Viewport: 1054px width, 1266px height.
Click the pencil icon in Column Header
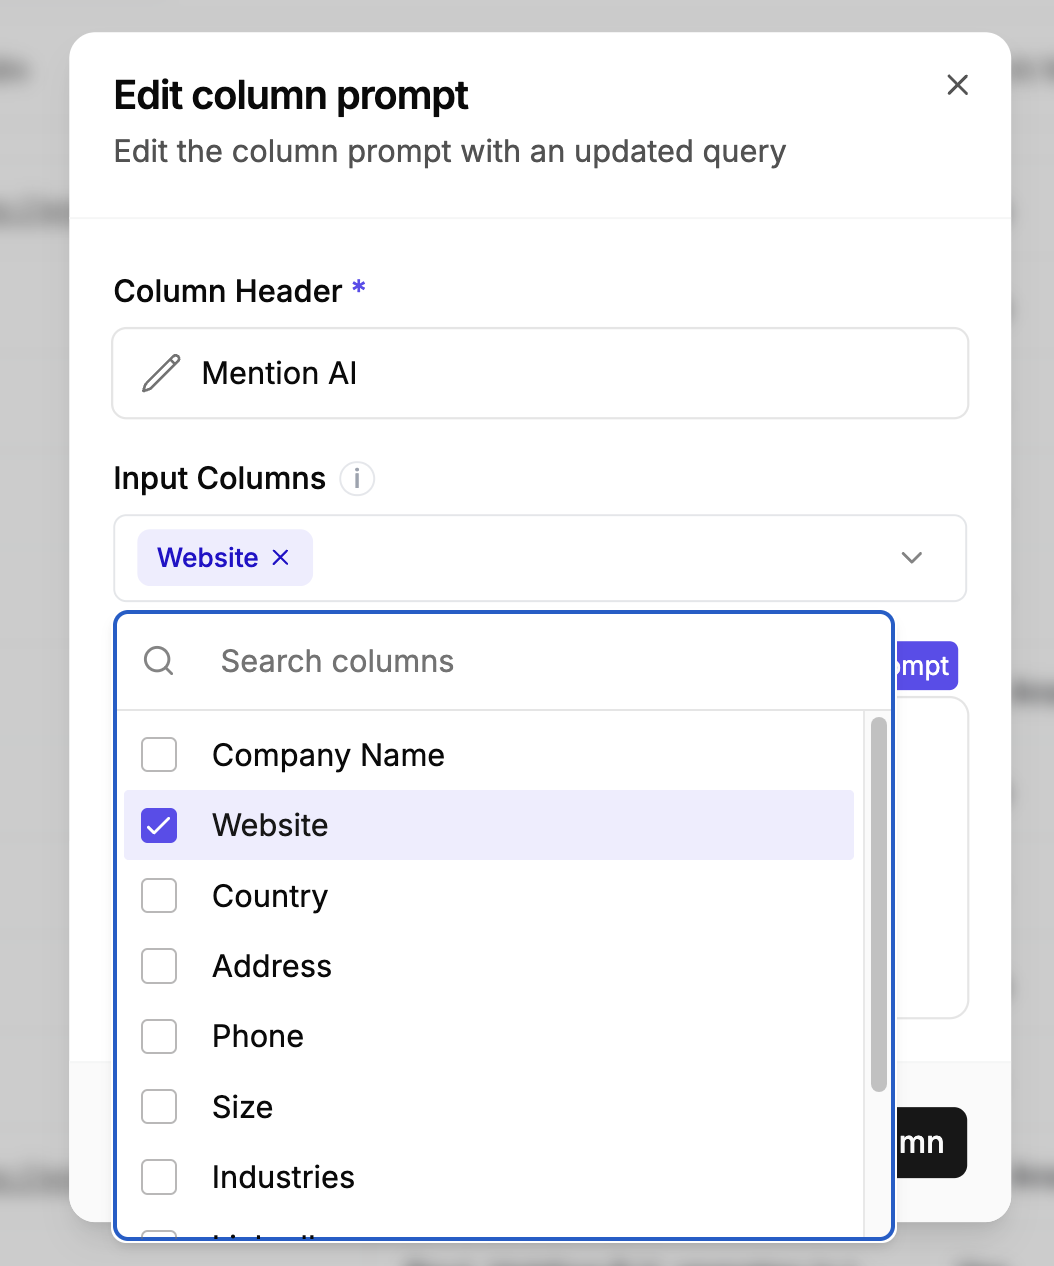161,373
